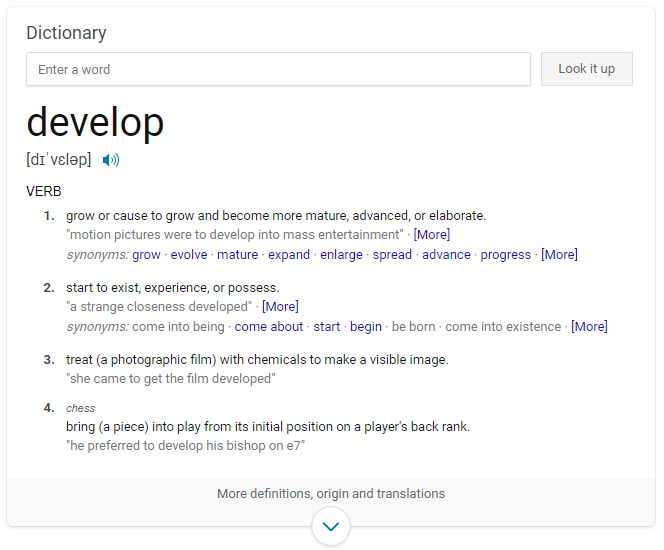Expand more definitions with the chevron button
664x550 pixels.
pyautogui.click(x=331, y=526)
